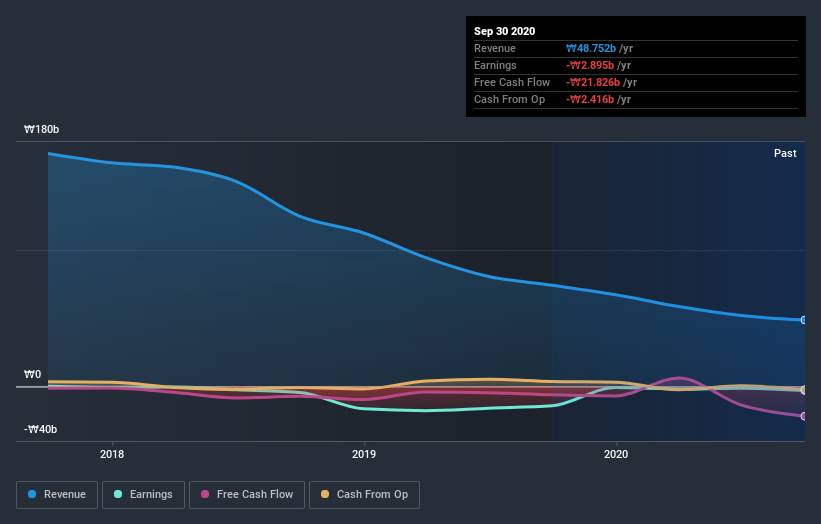Viewport: 821px width, 524px height.
Task: Click the ₩0 y-axis label
Action: point(32,374)
